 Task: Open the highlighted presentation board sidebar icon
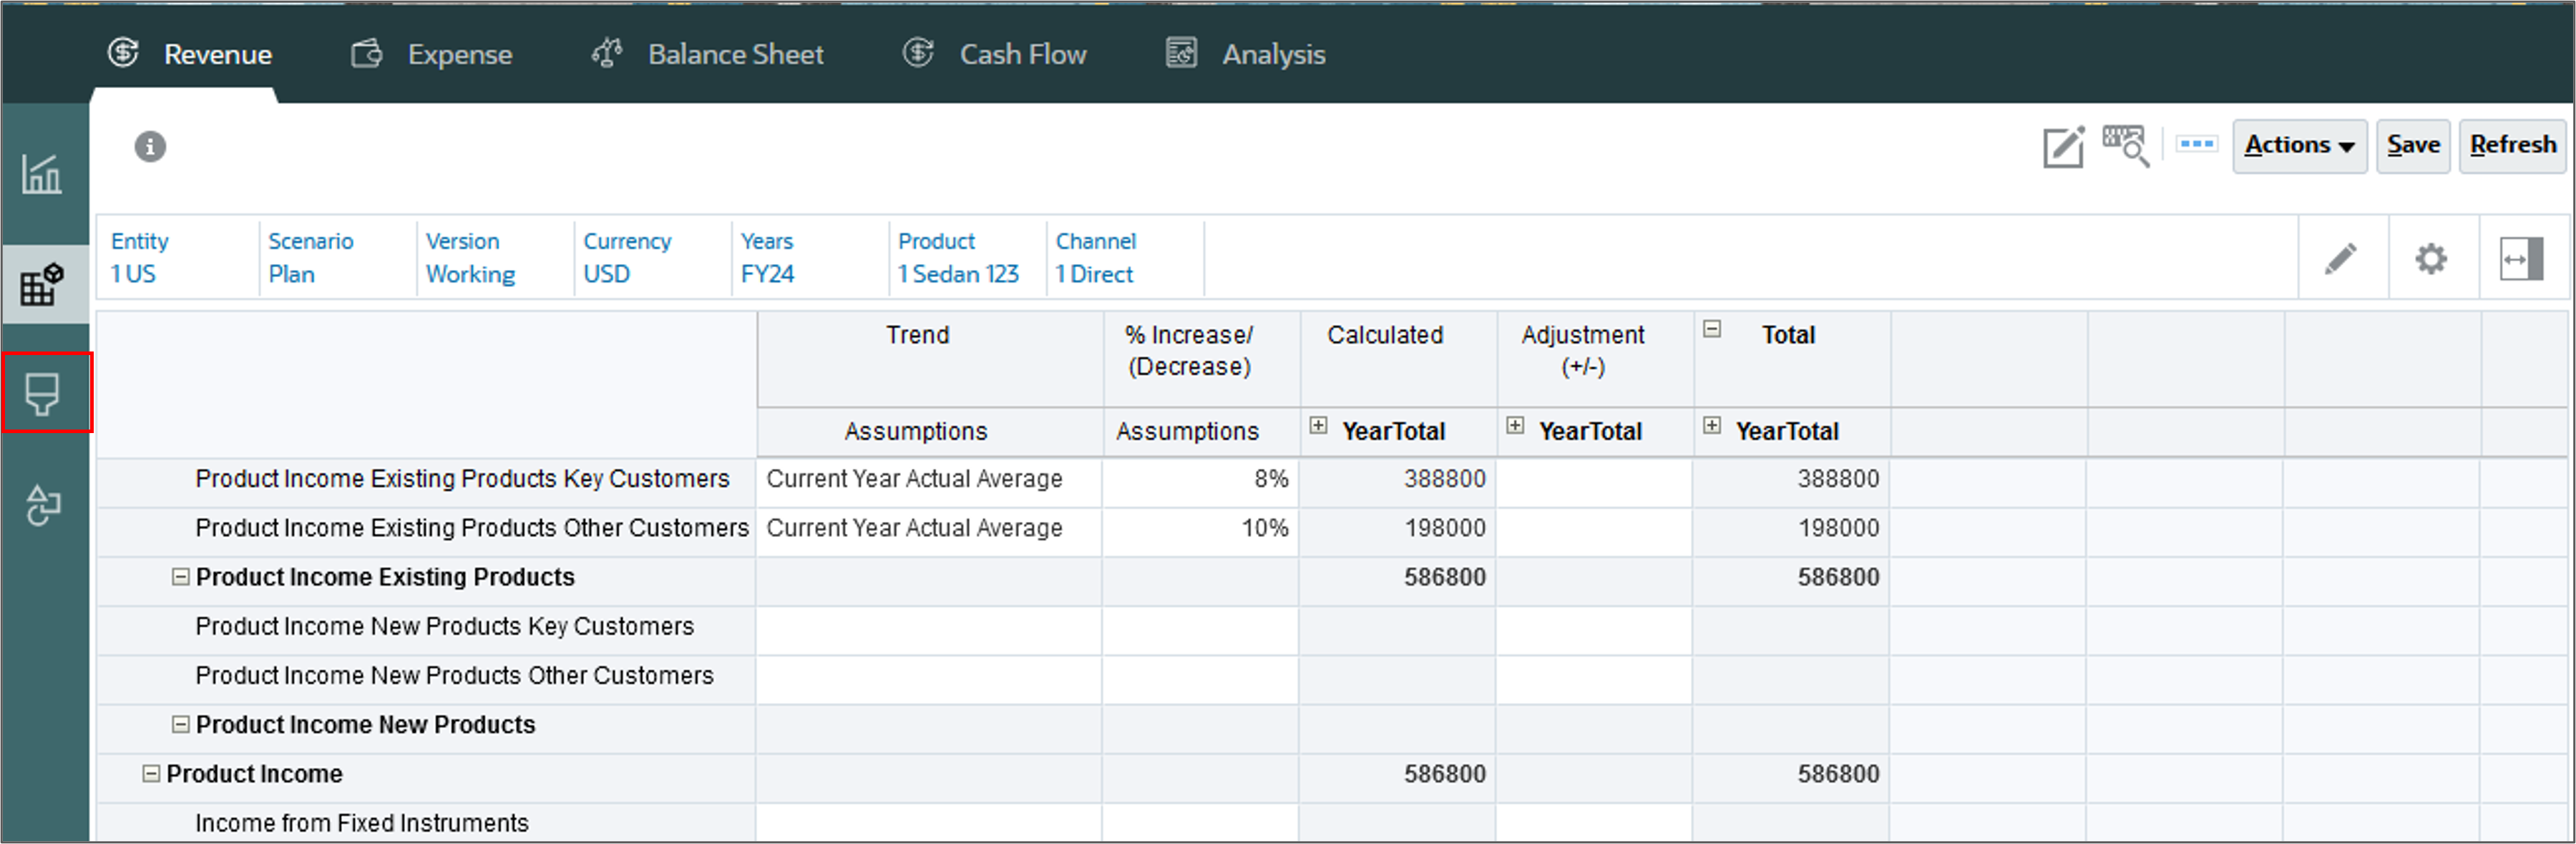(x=42, y=394)
